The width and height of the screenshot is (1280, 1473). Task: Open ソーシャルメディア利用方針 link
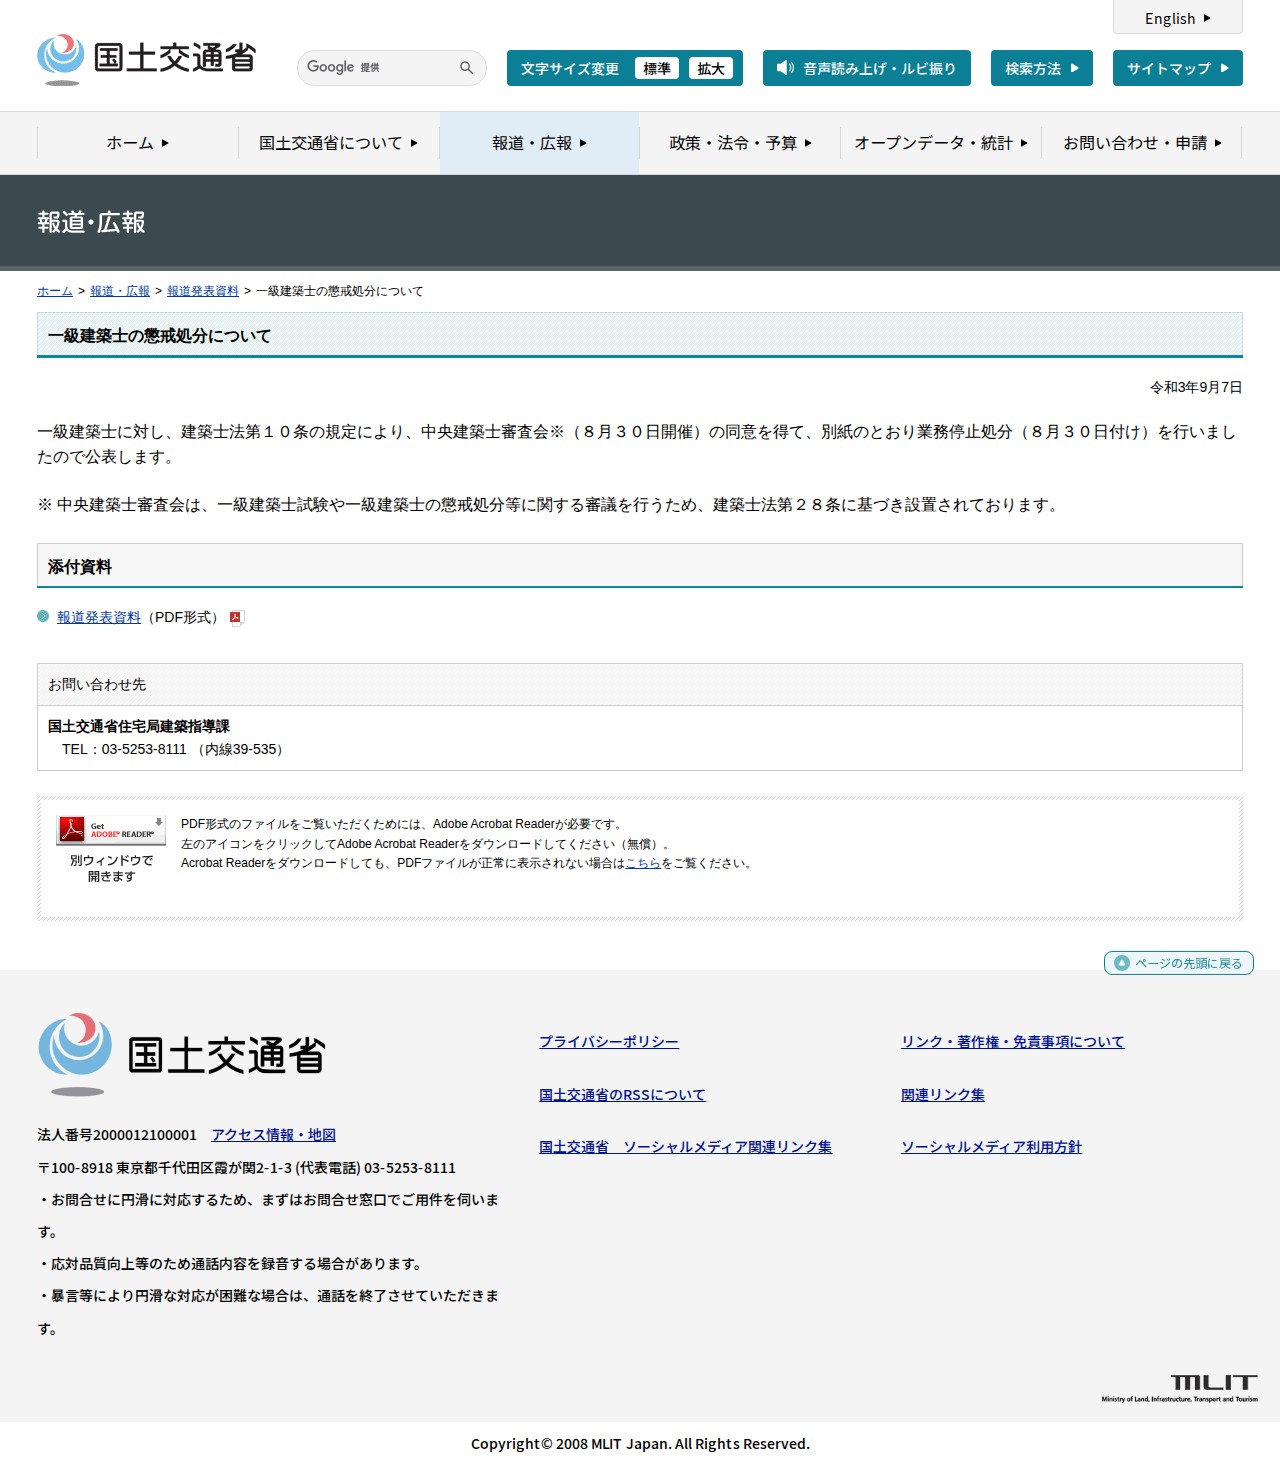pyautogui.click(x=991, y=1147)
